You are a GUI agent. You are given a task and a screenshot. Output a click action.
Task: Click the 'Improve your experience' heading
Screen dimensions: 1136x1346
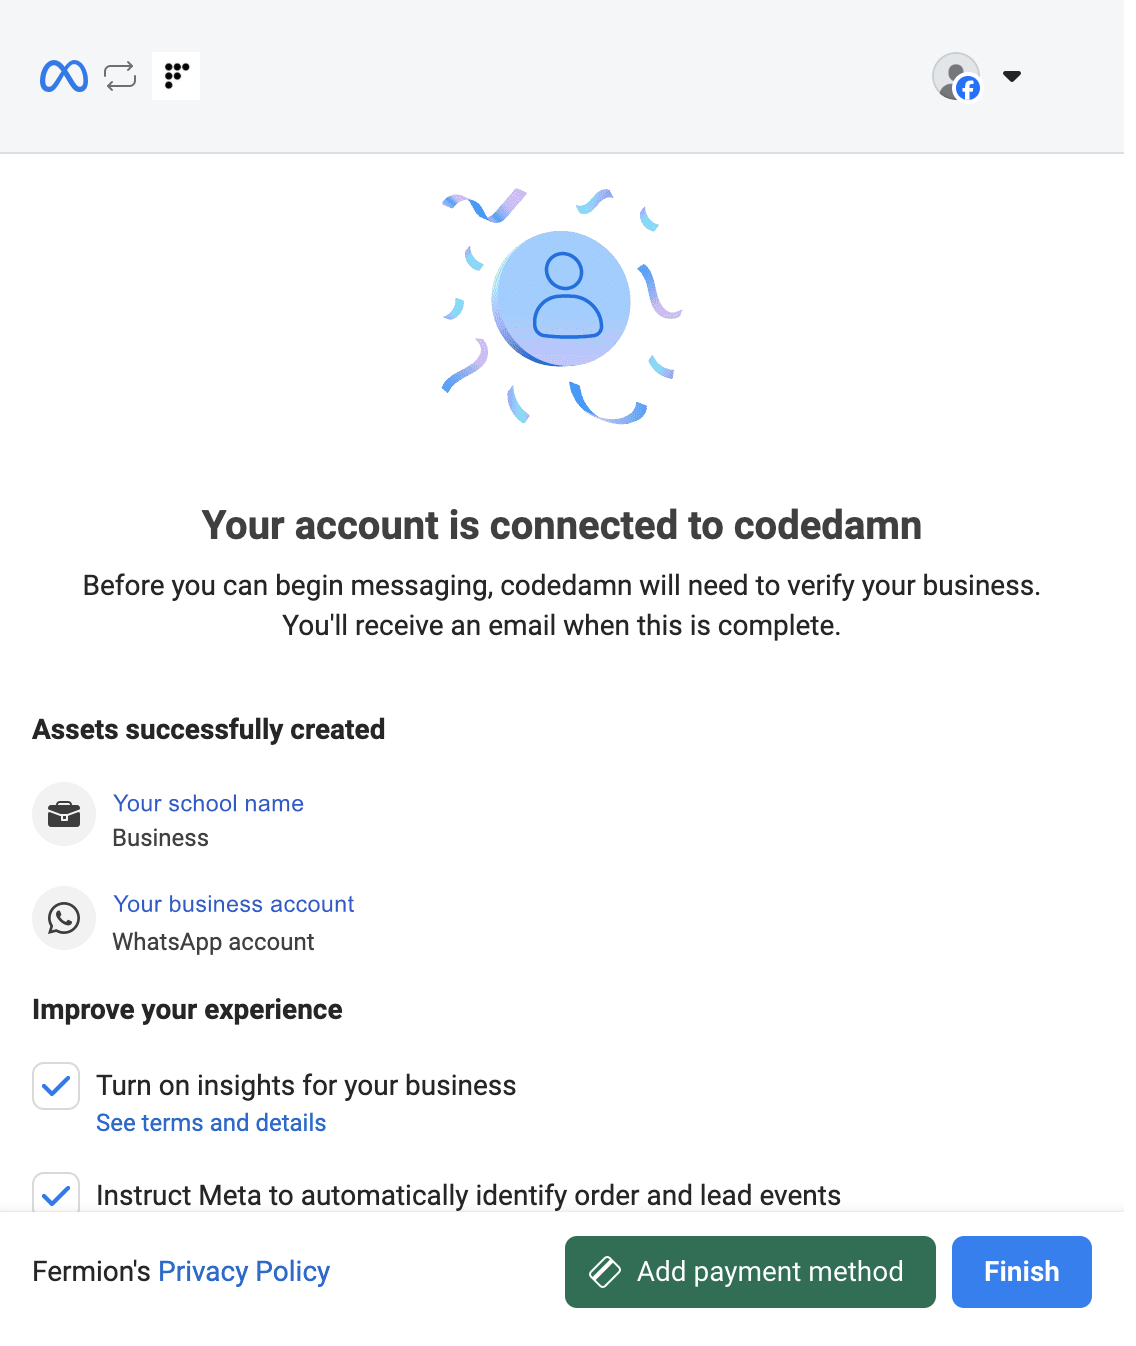coord(187,1010)
